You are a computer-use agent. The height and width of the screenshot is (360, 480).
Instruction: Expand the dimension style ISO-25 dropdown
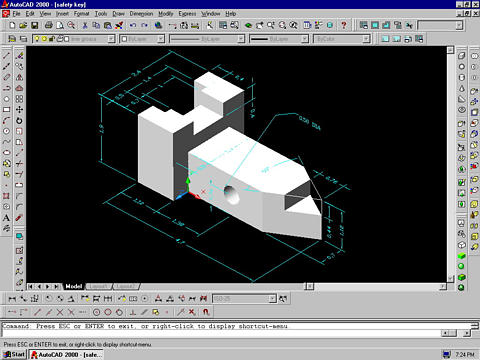click(272, 299)
